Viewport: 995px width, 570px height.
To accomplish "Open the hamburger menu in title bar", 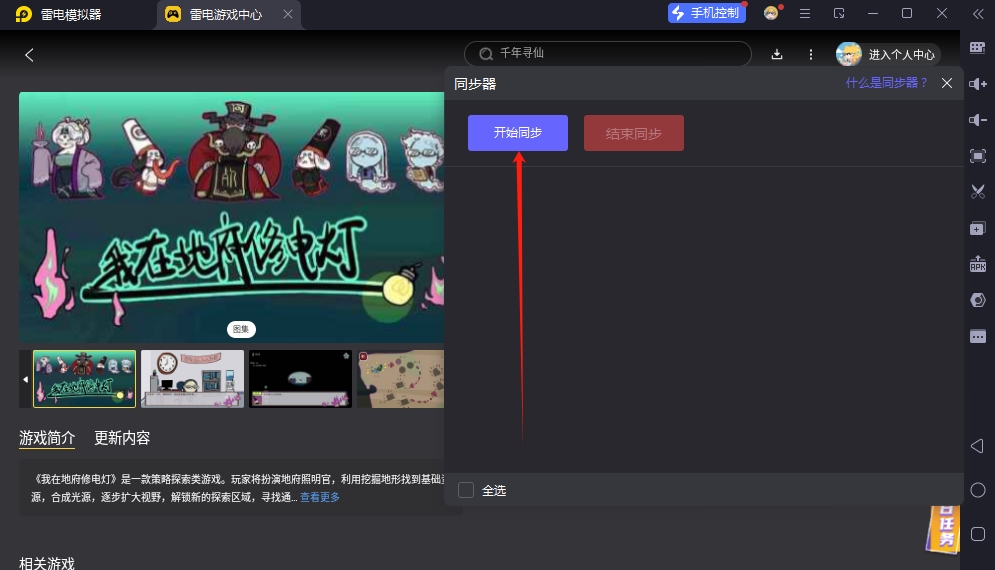I will (805, 13).
